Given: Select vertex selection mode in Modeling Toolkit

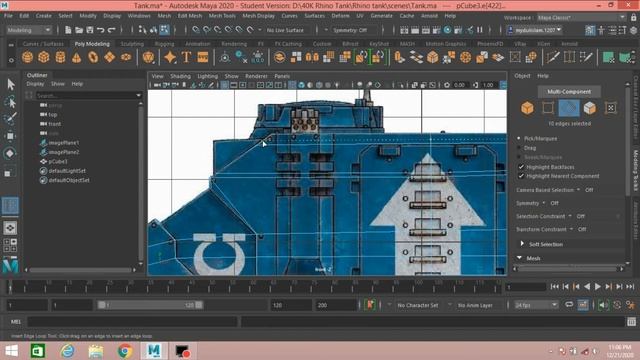Looking at the screenshot, I should click(548, 108).
